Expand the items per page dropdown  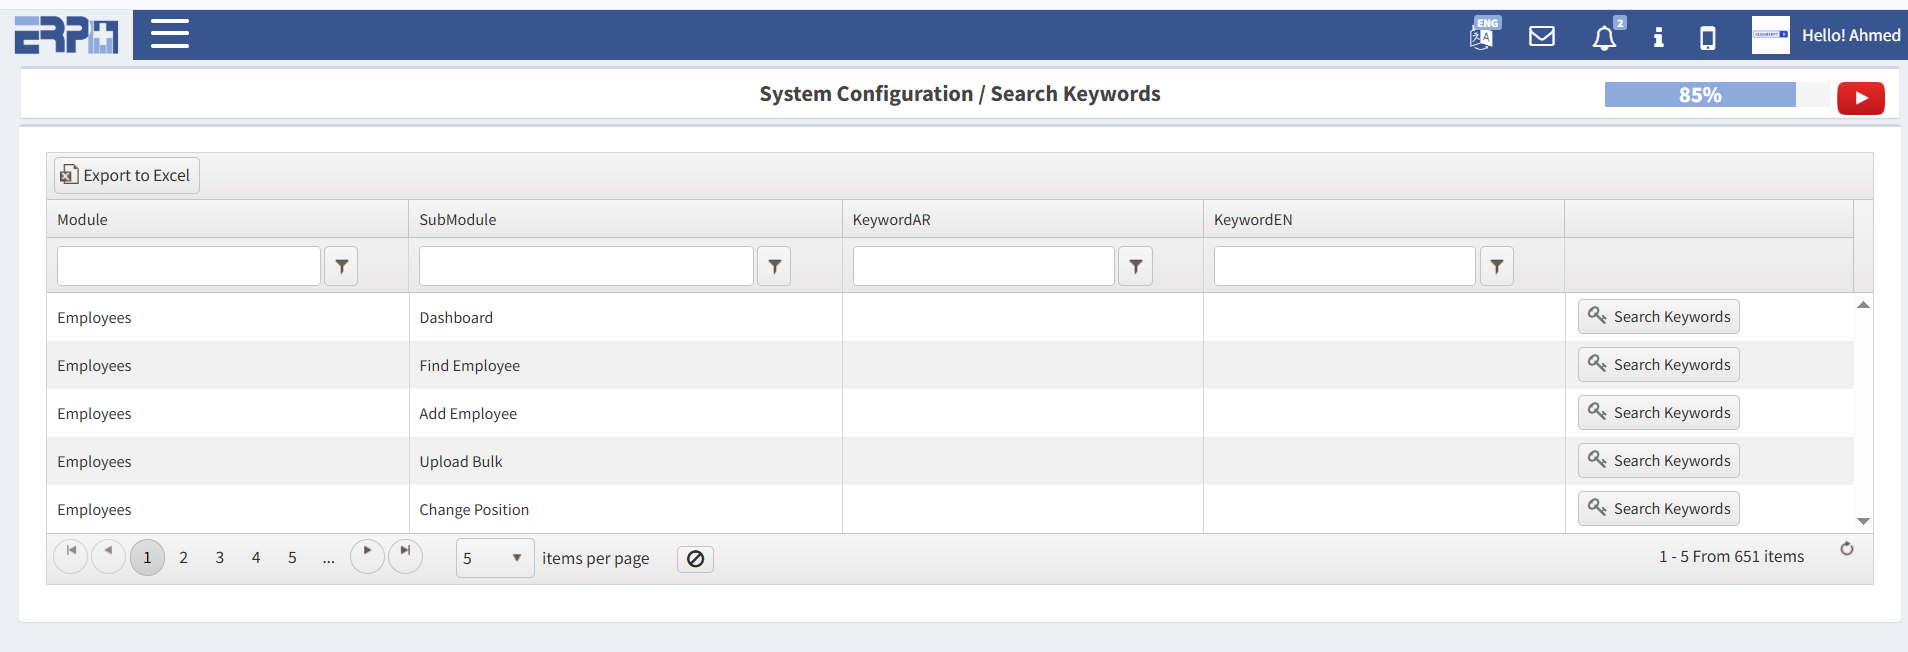[x=516, y=558]
